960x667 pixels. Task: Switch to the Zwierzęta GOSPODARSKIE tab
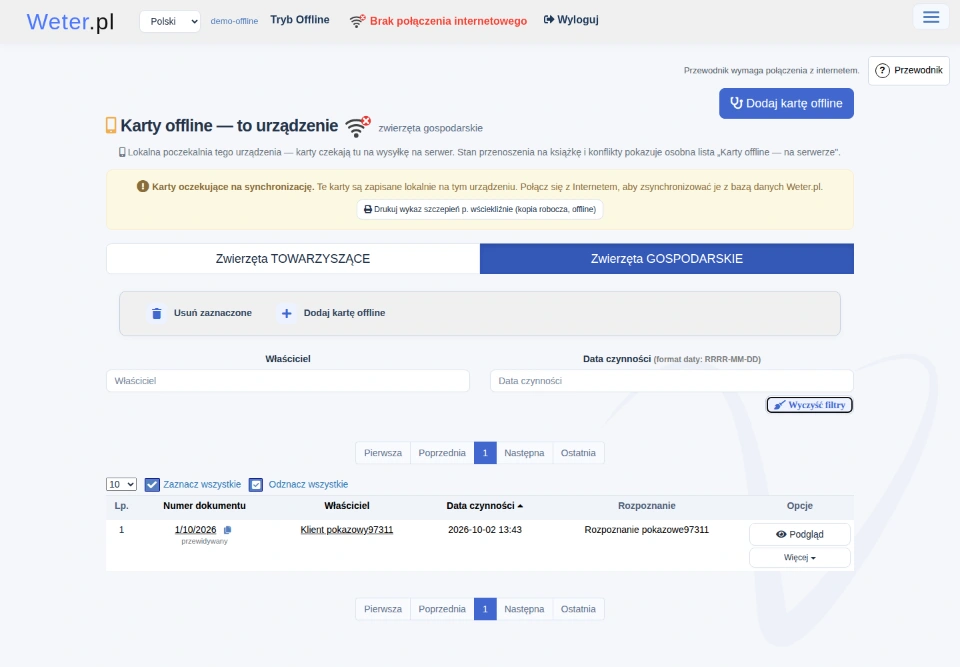coord(667,258)
